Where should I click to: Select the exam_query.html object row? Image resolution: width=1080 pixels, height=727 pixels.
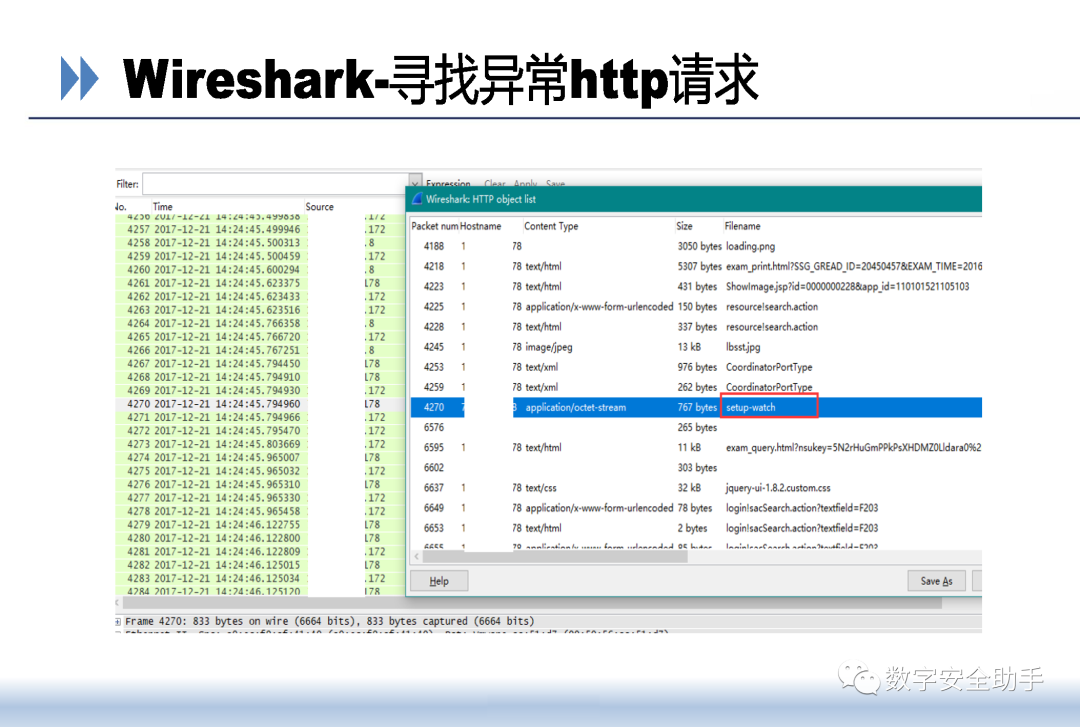[696, 447]
